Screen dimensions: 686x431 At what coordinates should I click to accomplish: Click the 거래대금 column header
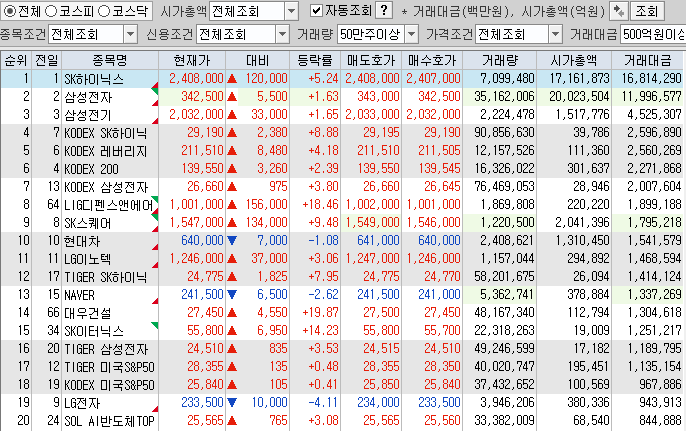[x=648, y=60]
